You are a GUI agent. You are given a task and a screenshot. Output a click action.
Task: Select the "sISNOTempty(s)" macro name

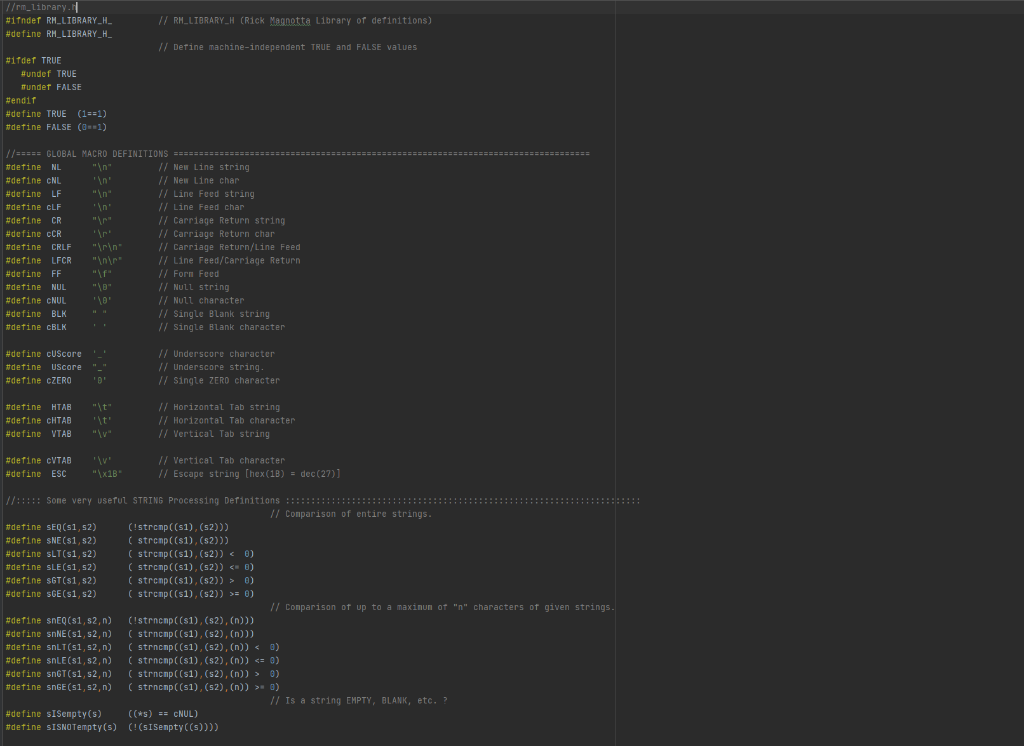[82, 728]
